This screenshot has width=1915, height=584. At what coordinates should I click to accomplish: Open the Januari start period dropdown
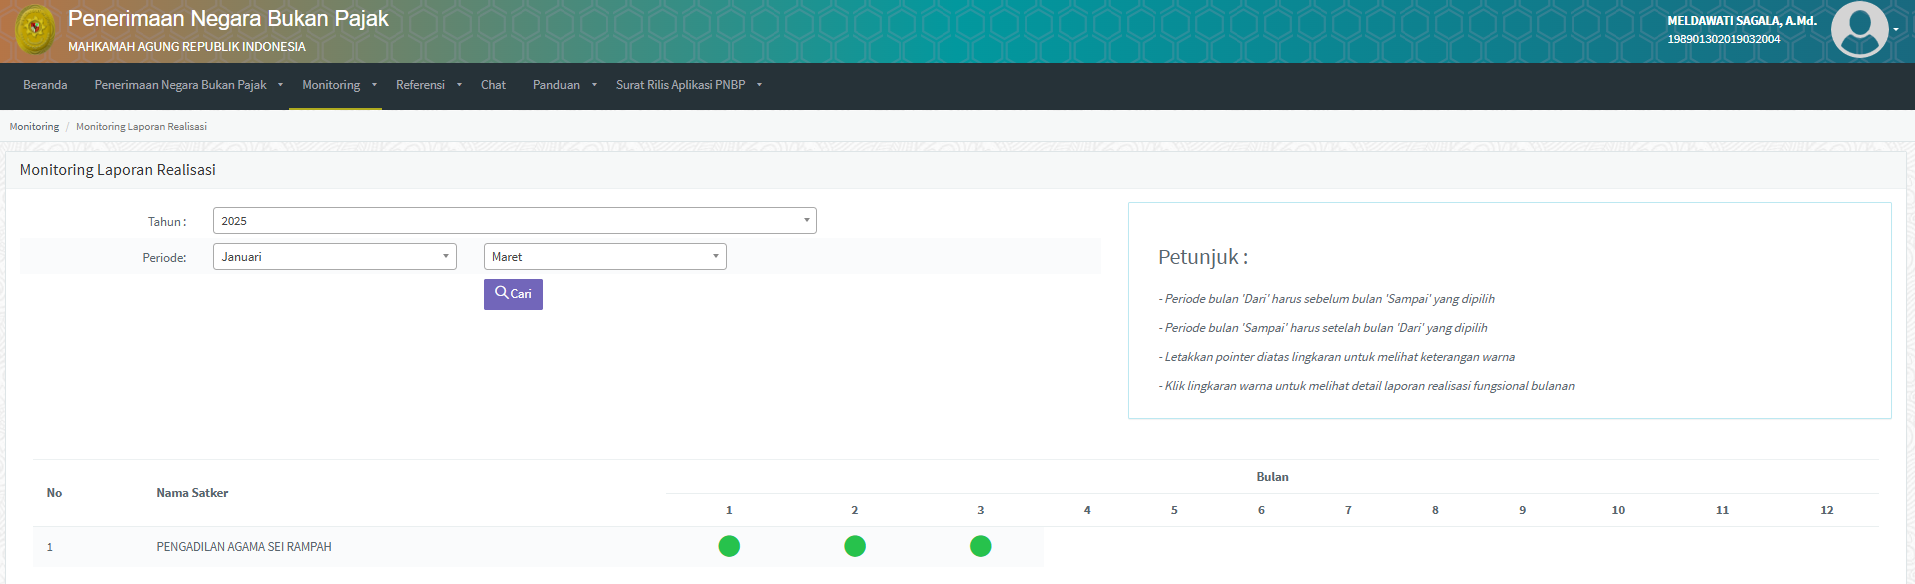click(334, 257)
